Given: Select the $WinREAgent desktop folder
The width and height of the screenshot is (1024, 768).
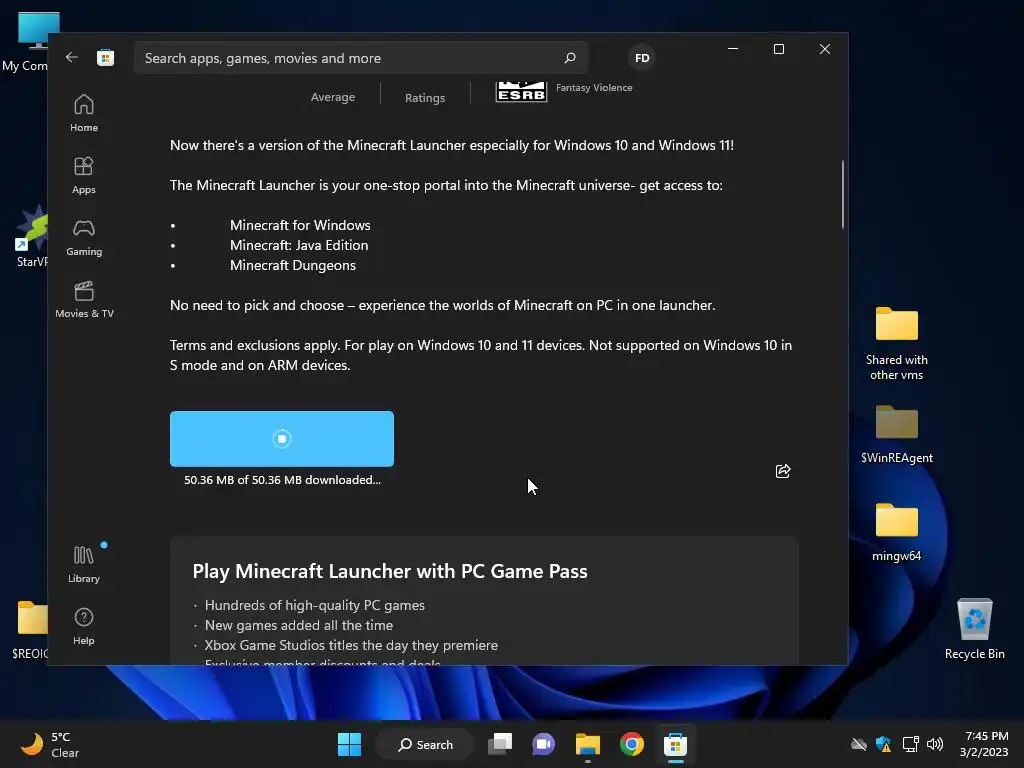Looking at the screenshot, I should (x=896, y=434).
